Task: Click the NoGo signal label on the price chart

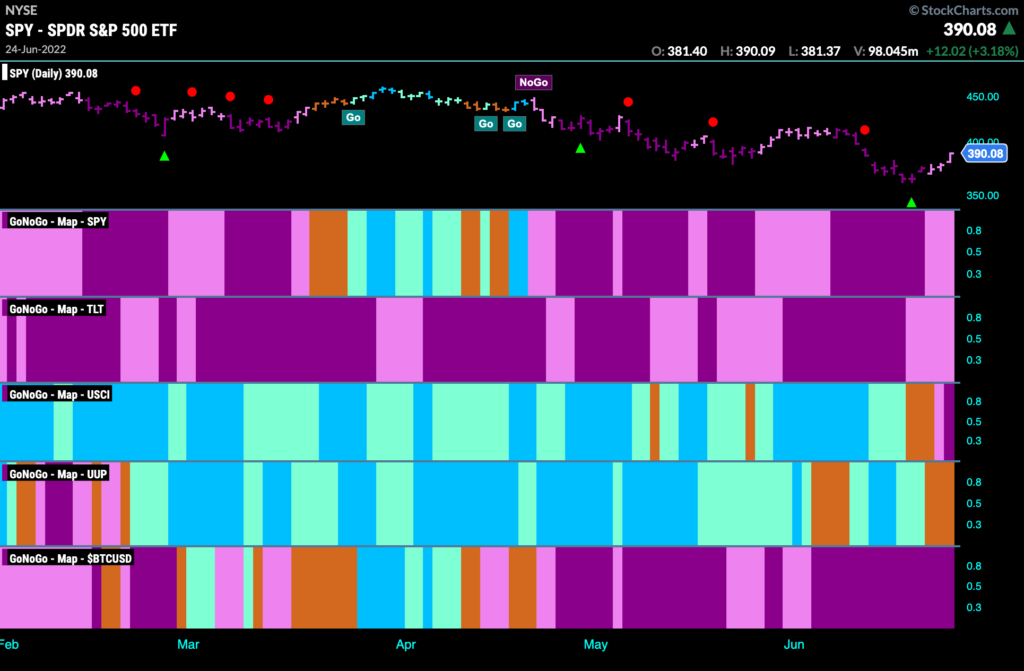Action: tap(534, 82)
